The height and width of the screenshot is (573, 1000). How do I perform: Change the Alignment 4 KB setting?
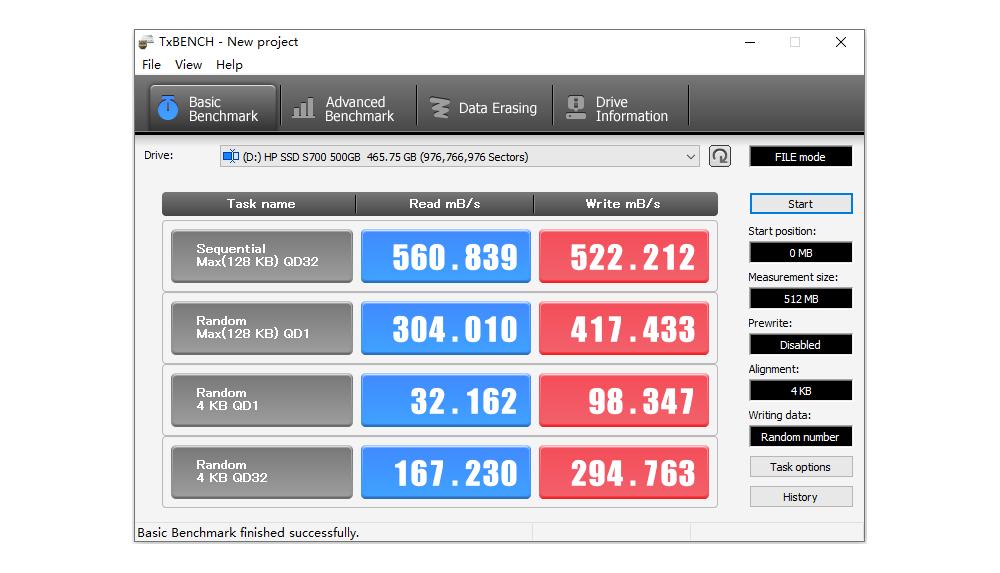(800, 391)
